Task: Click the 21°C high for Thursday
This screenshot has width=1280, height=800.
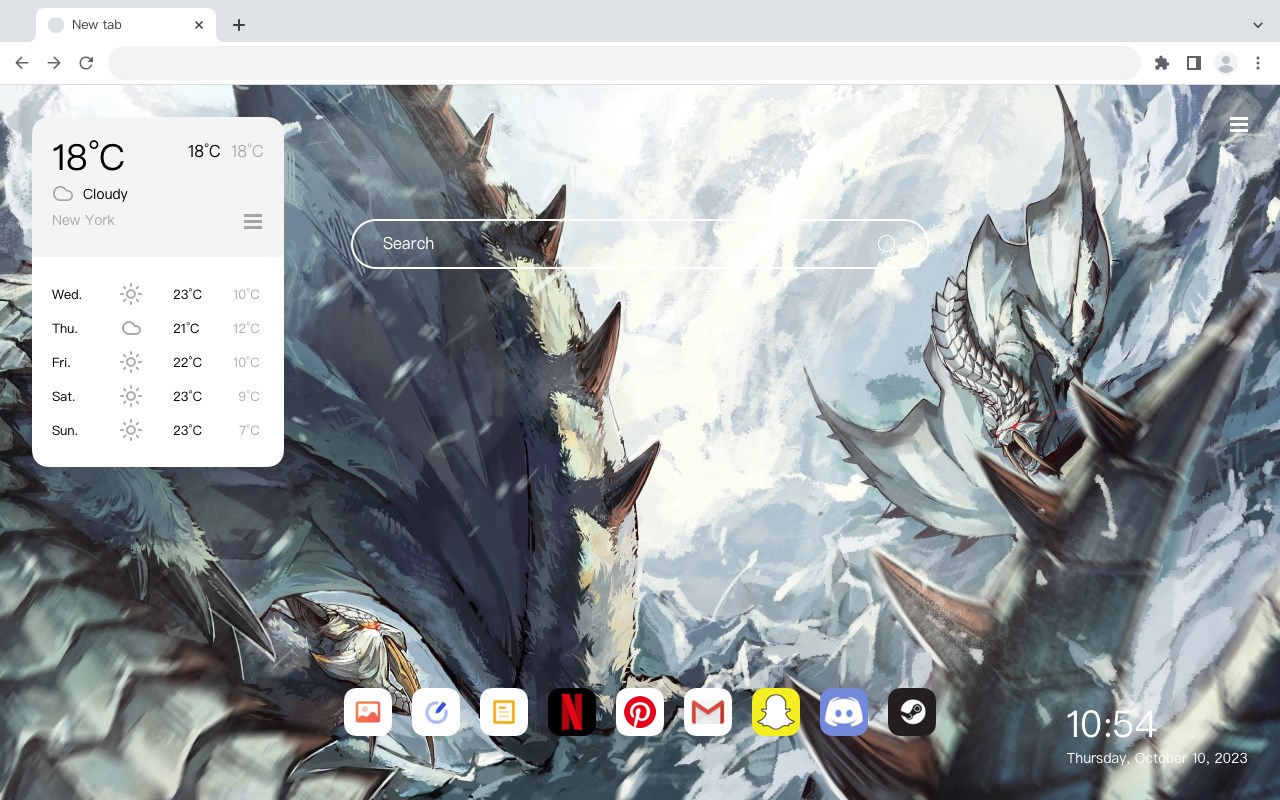Action: [x=187, y=328]
